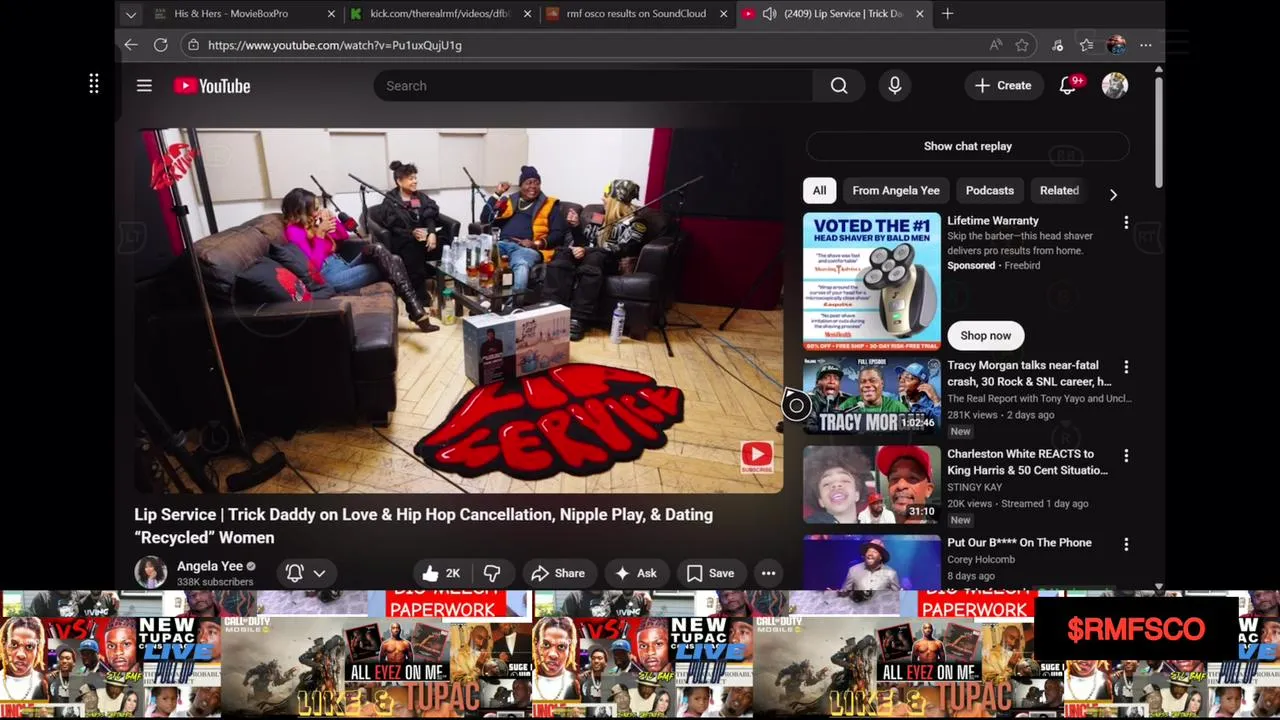Open browser profile picture in toolbar
Screen dimensions: 1280x720
click(1116, 45)
